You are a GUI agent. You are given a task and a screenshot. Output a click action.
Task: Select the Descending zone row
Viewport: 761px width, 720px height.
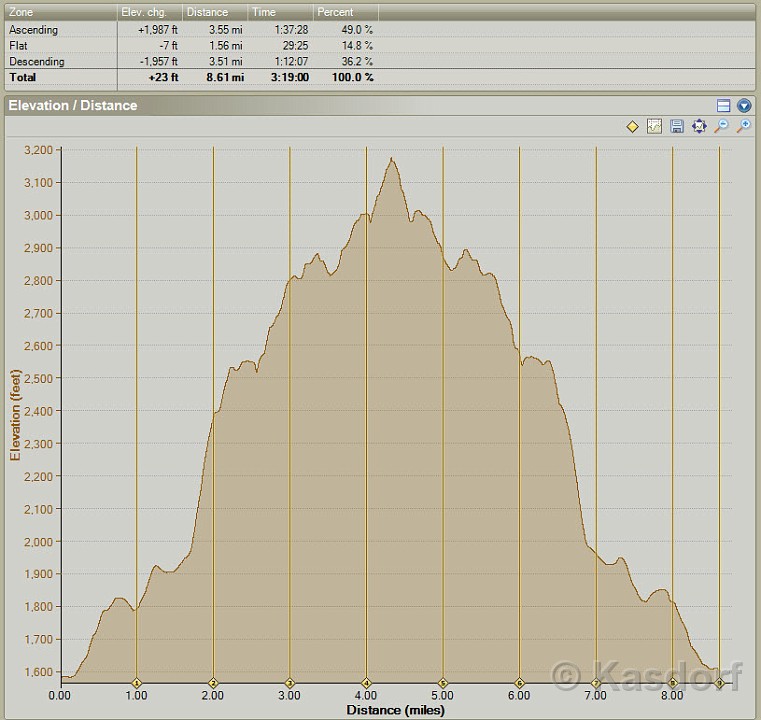tap(37, 62)
